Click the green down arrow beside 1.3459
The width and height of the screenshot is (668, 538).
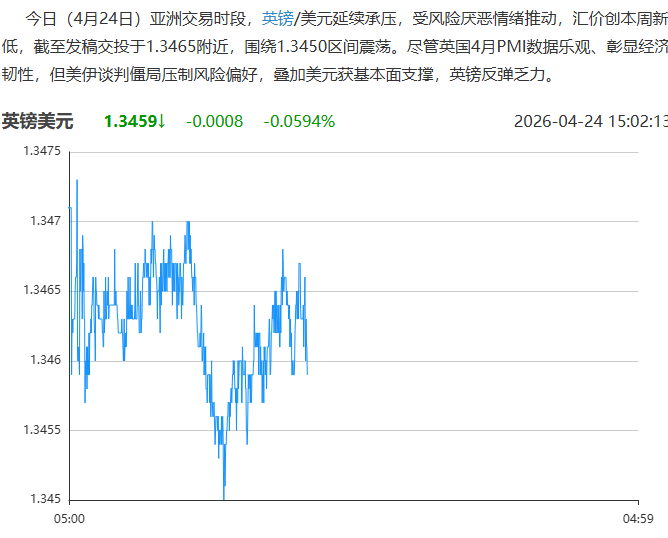161,121
